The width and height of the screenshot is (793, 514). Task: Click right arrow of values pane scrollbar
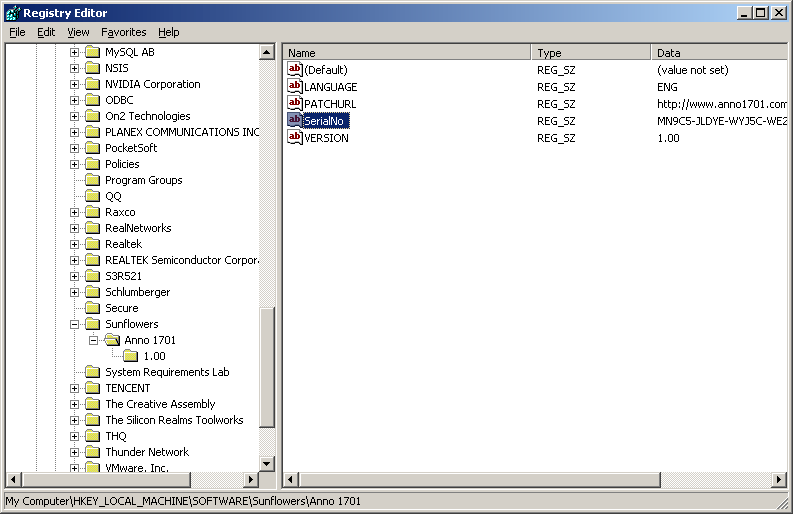[783, 479]
